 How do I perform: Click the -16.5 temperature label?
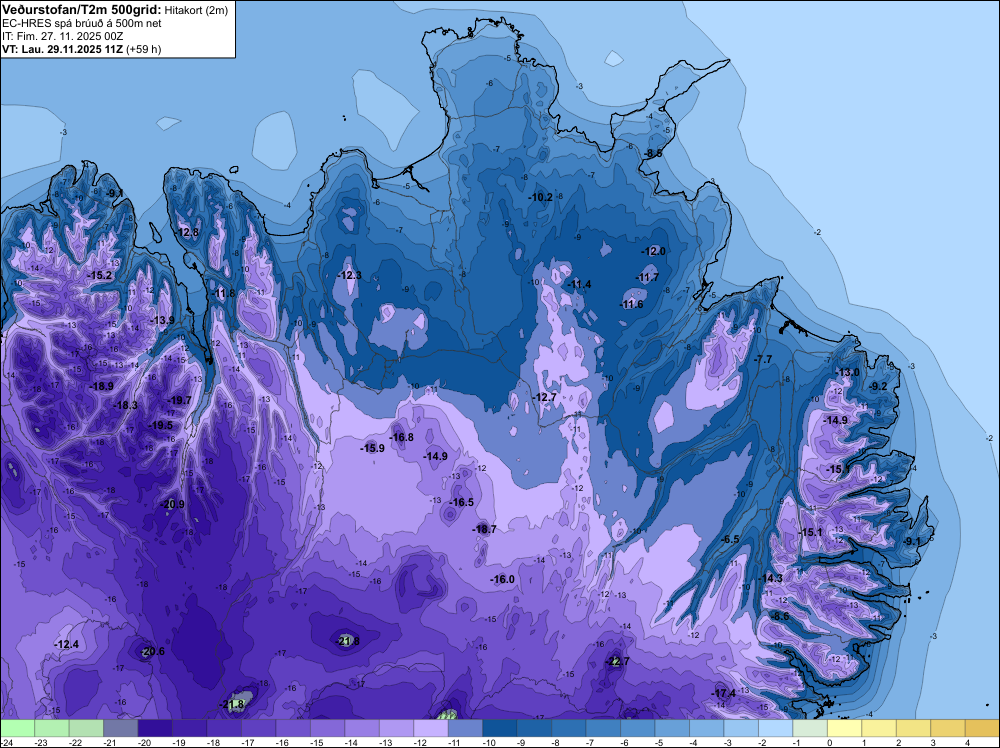(461, 502)
